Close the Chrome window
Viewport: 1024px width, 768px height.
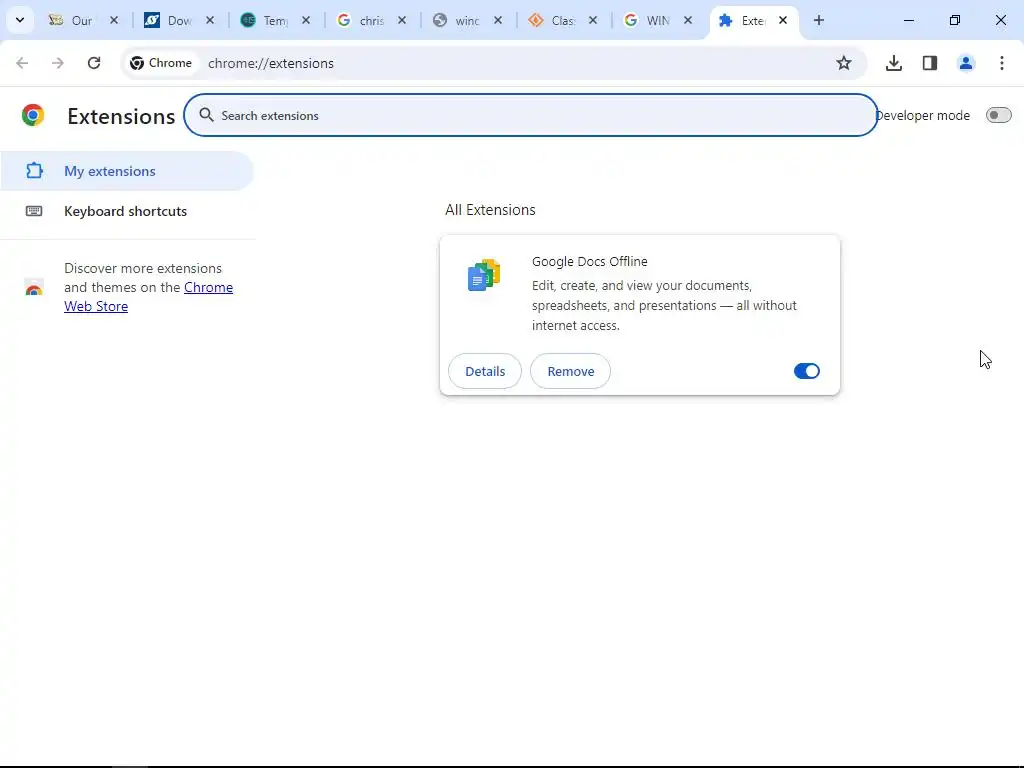coord(1000,20)
